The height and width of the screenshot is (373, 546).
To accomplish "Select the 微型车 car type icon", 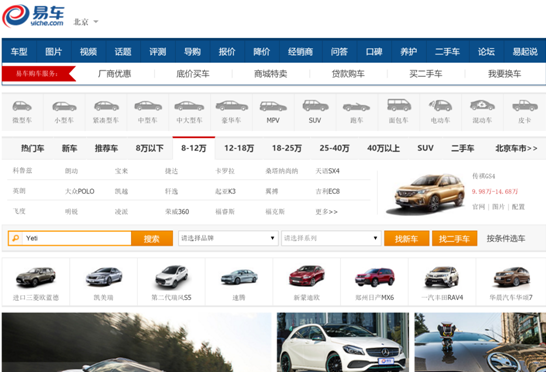I will click(22, 106).
